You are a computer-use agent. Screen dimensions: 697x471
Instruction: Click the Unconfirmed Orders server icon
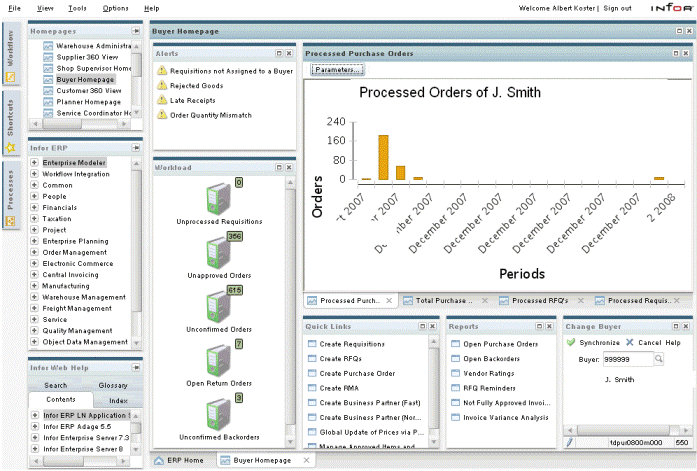218,305
